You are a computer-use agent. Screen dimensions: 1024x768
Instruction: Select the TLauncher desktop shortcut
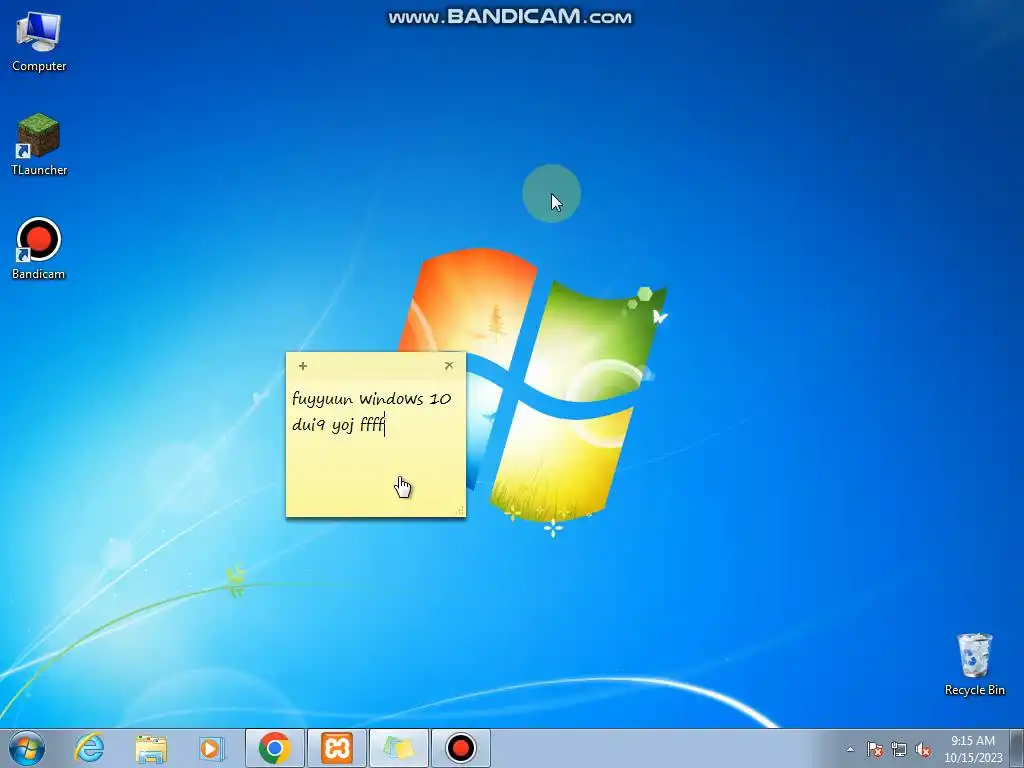pos(39,145)
